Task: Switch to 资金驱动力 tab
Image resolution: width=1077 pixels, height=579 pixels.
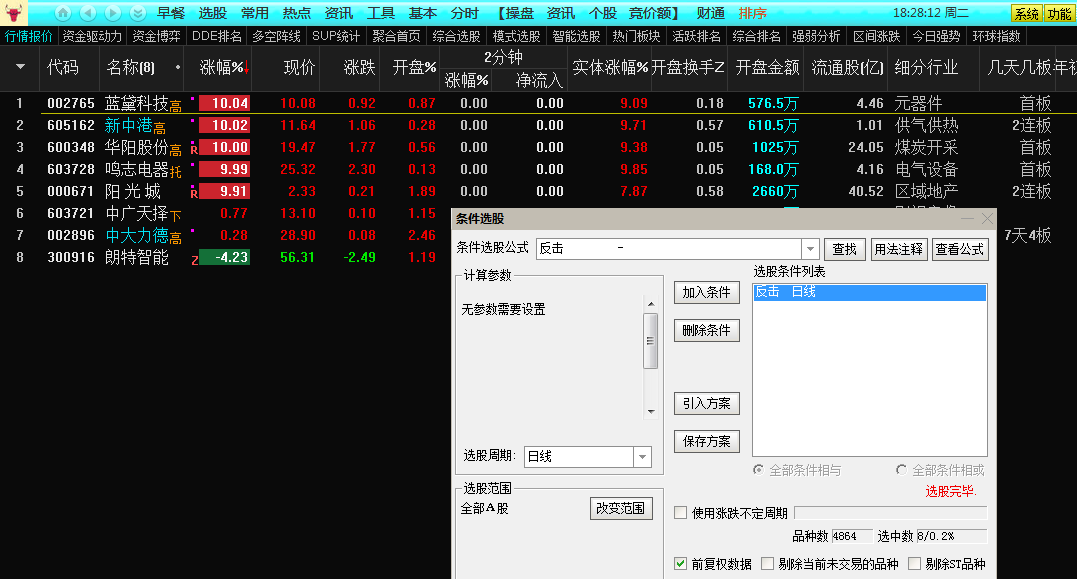Action: click(92, 36)
